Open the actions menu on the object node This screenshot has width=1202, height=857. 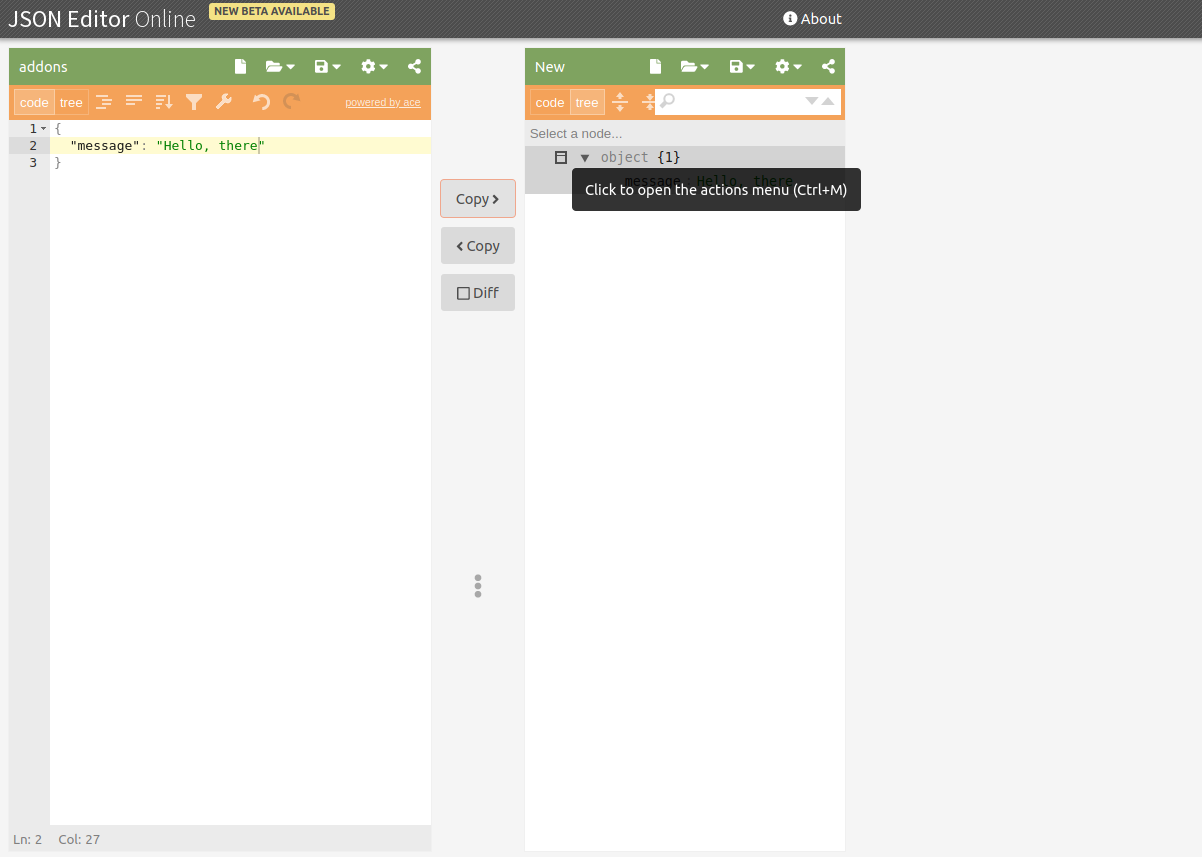point(561,157)
